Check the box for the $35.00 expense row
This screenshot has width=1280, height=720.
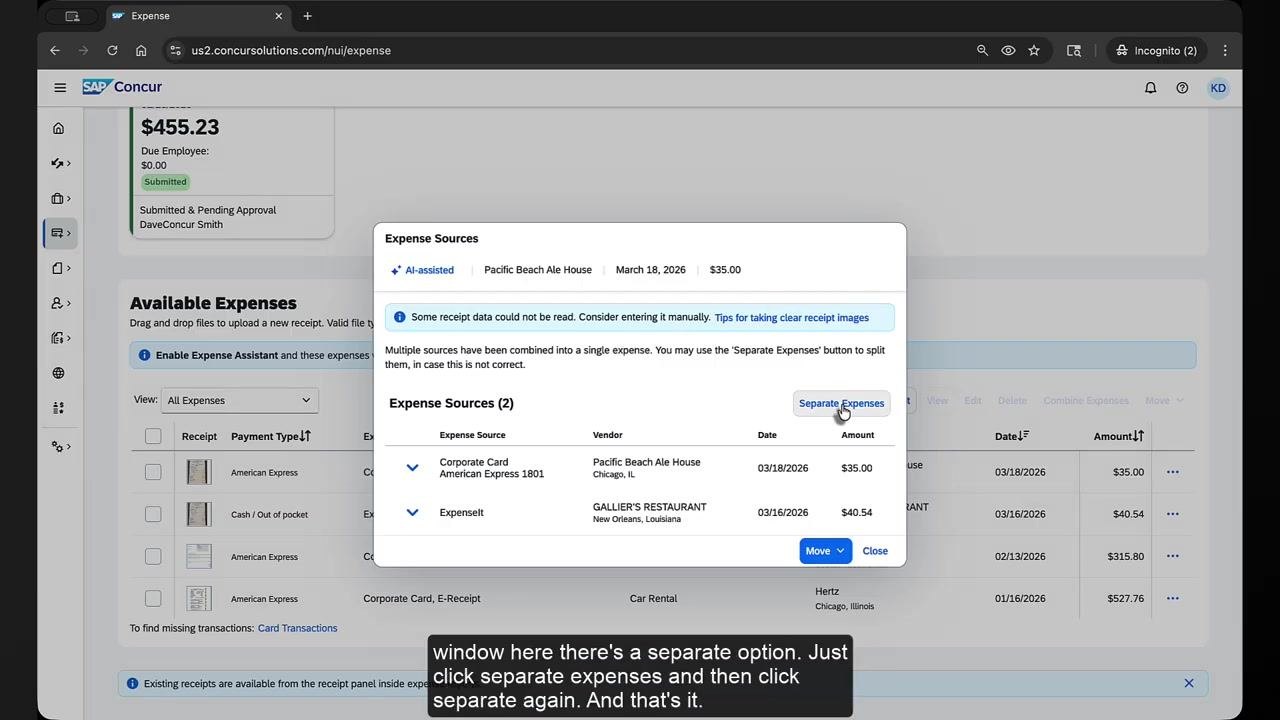click(x=153, y=472)
